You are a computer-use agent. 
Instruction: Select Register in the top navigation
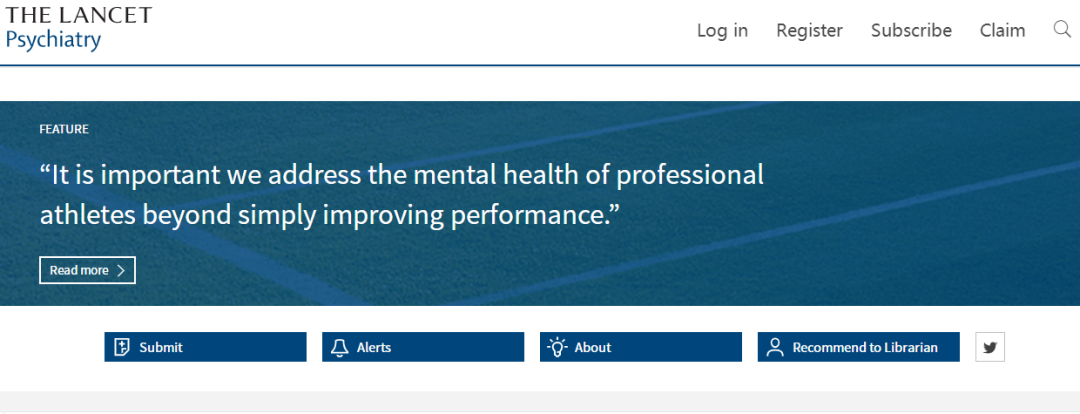click(809, 30)
